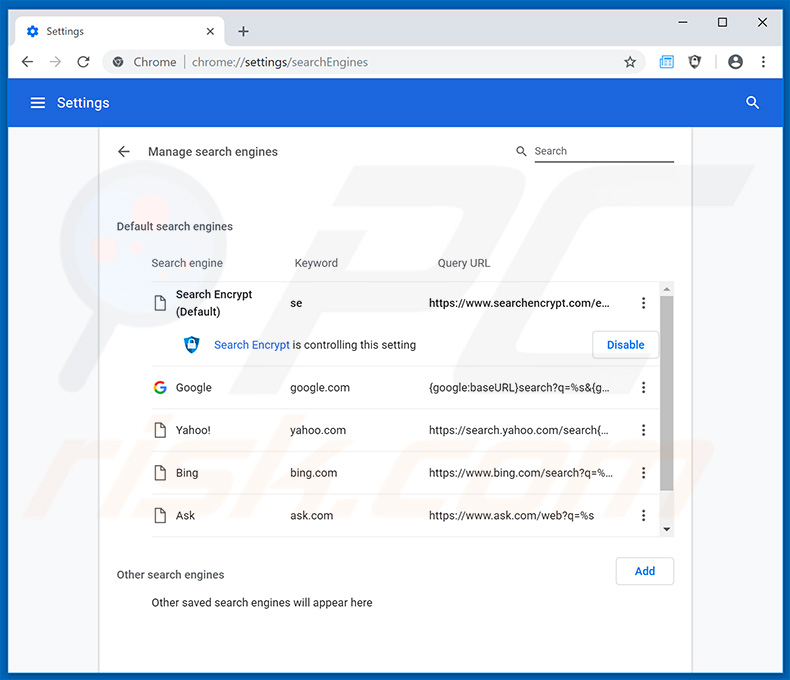This screenshot has height=680, width=790.
Task: Select the Yahoo! search engine name
Action: [x=193, y=430]
